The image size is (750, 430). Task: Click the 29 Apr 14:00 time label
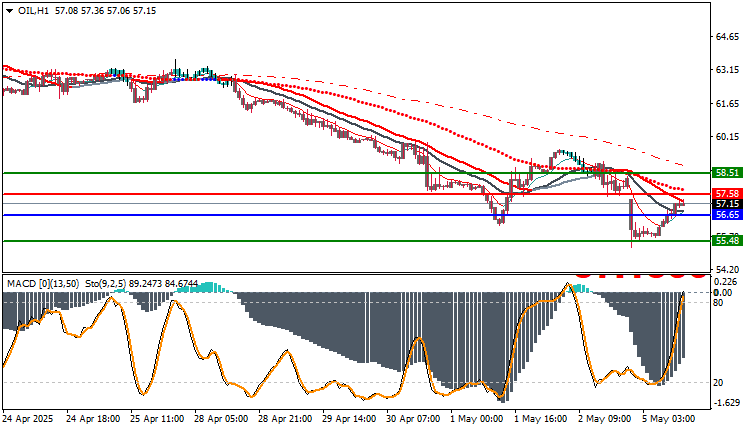pyautogui.click(x=349, y=419)
